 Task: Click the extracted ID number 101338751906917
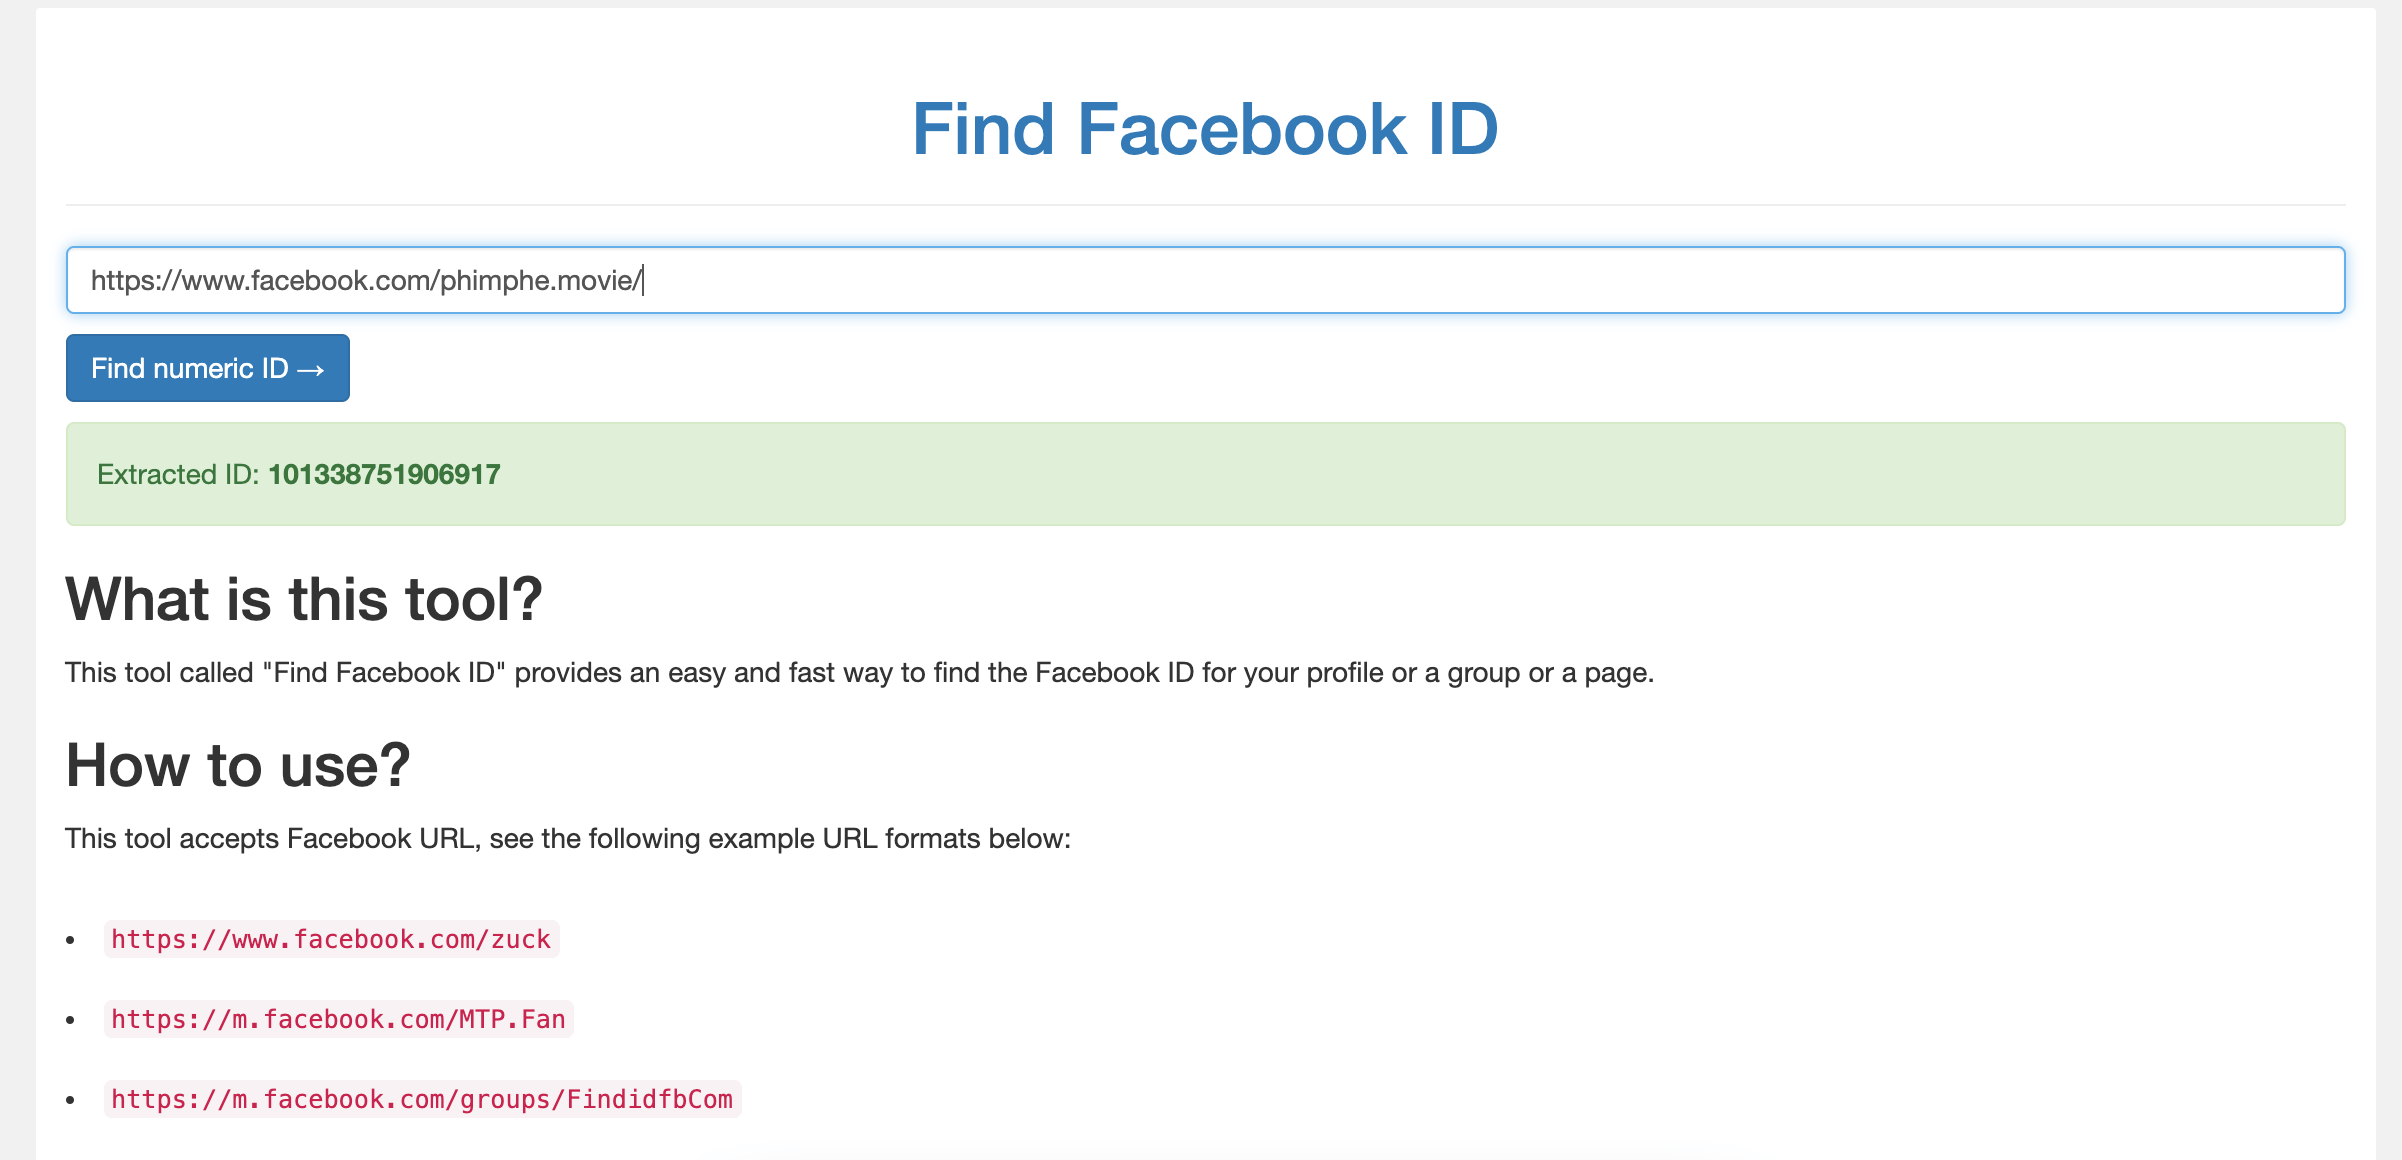coord(384,474)
